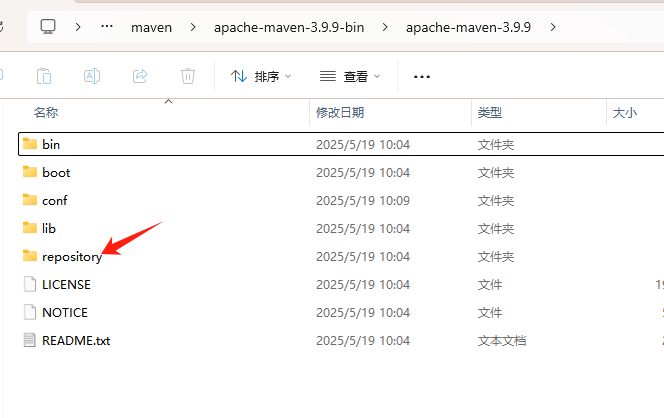Select the LICENSE file icon

click(30, 284)
